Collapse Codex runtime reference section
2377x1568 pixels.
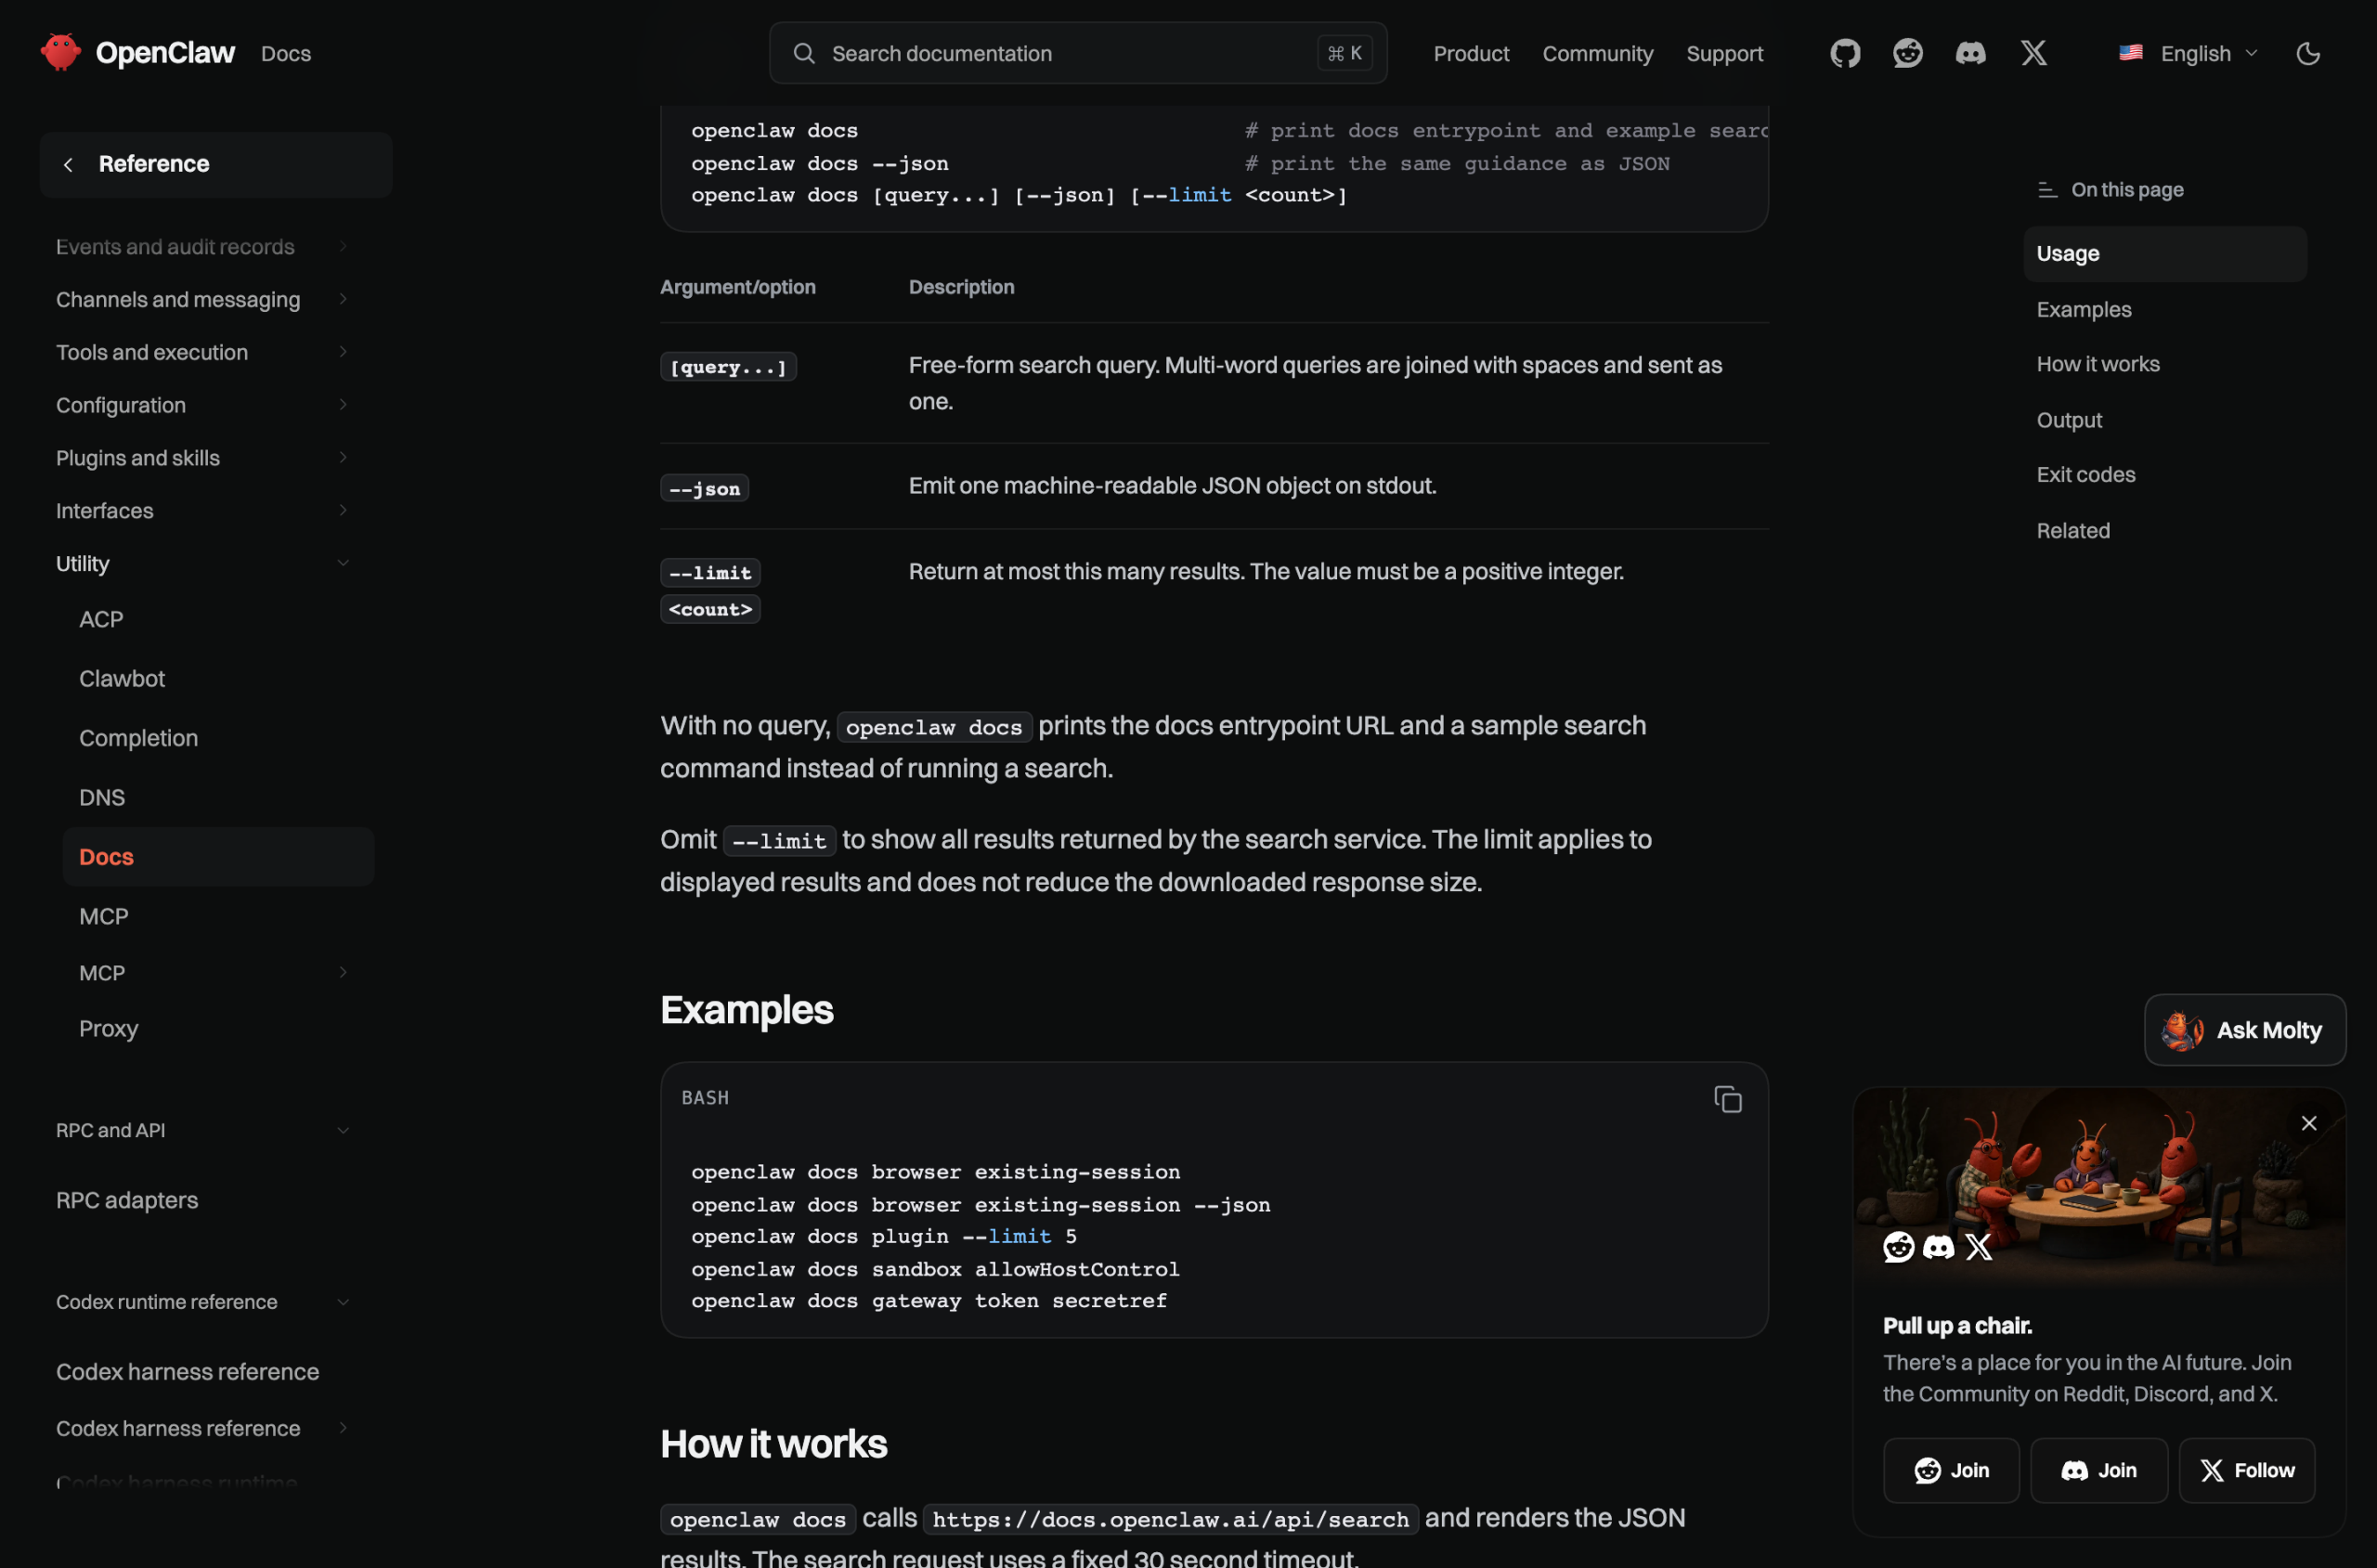point(203,1302)
